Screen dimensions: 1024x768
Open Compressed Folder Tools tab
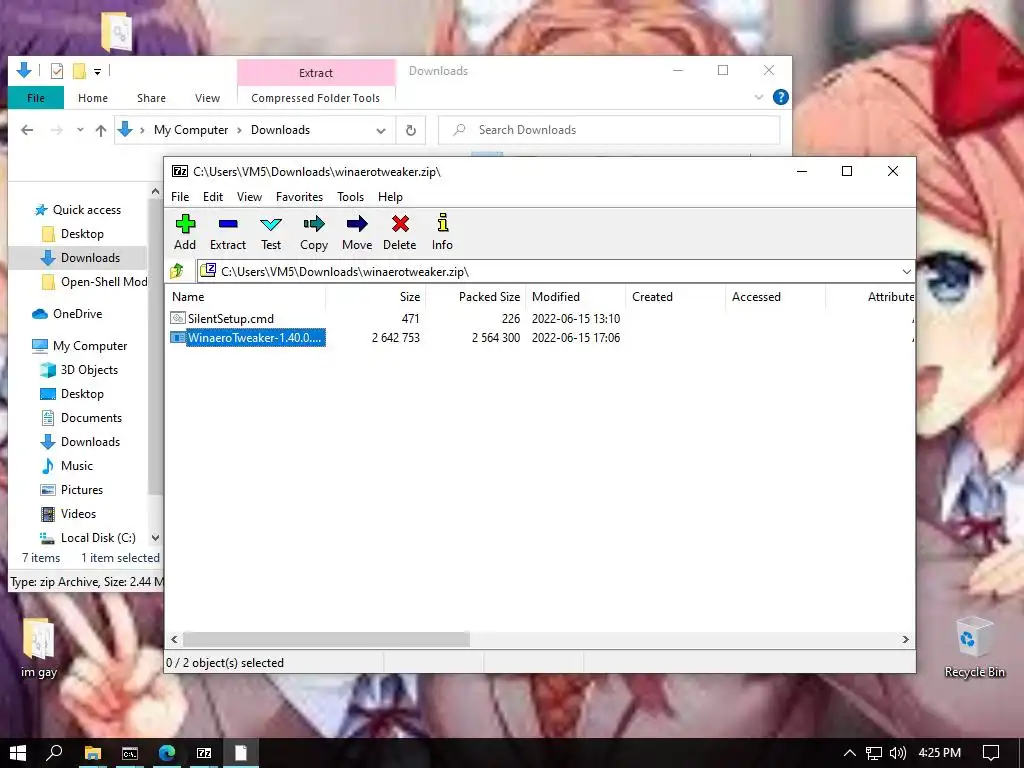pyautogui.click(x=315, y=98)
